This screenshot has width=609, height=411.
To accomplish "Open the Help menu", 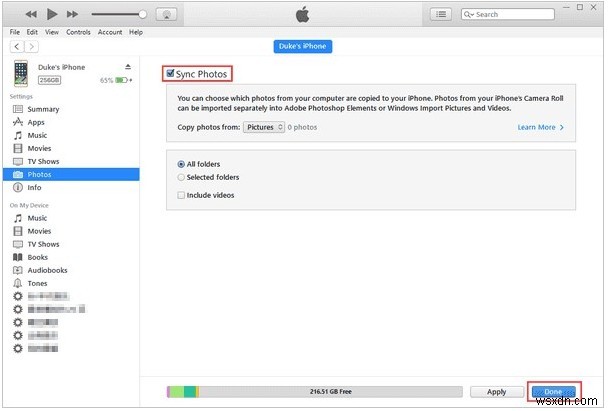I will 136,32.
